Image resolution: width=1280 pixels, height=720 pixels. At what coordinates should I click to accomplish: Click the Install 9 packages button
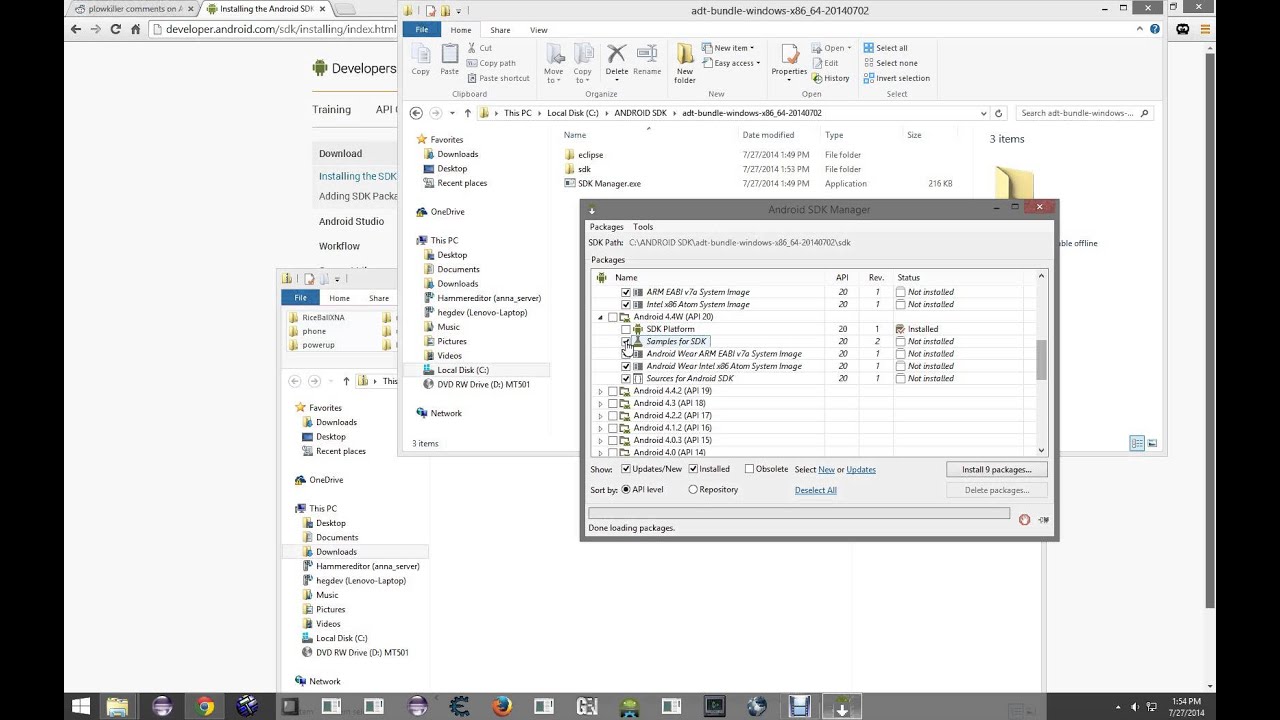(997, 469)
